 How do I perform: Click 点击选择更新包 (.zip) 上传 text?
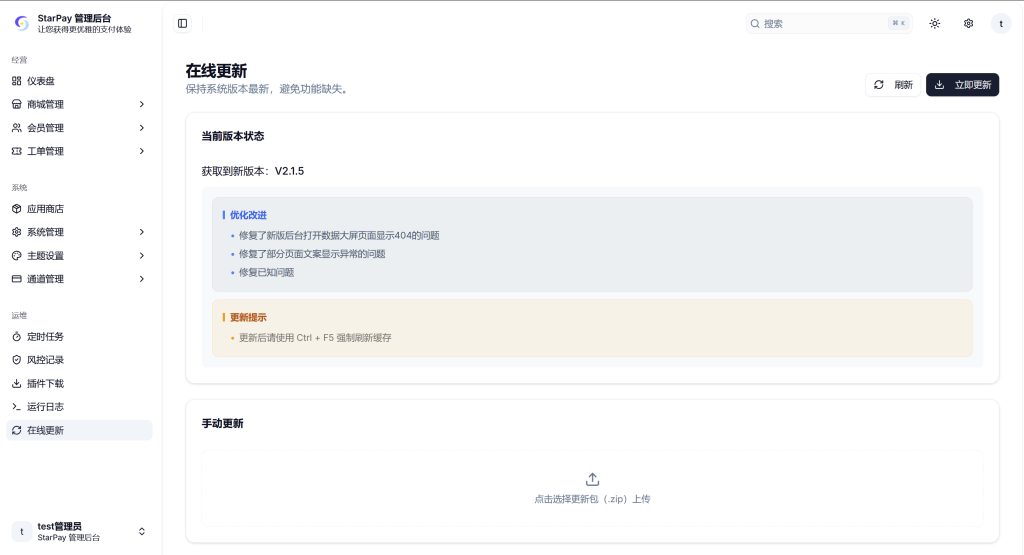pos(592,499)
